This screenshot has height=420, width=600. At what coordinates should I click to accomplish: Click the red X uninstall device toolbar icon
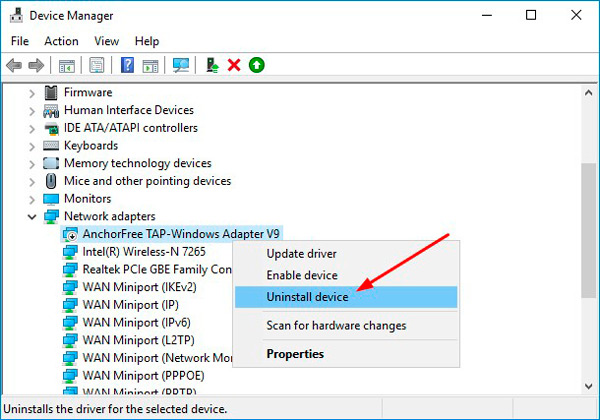pos(234,65)
